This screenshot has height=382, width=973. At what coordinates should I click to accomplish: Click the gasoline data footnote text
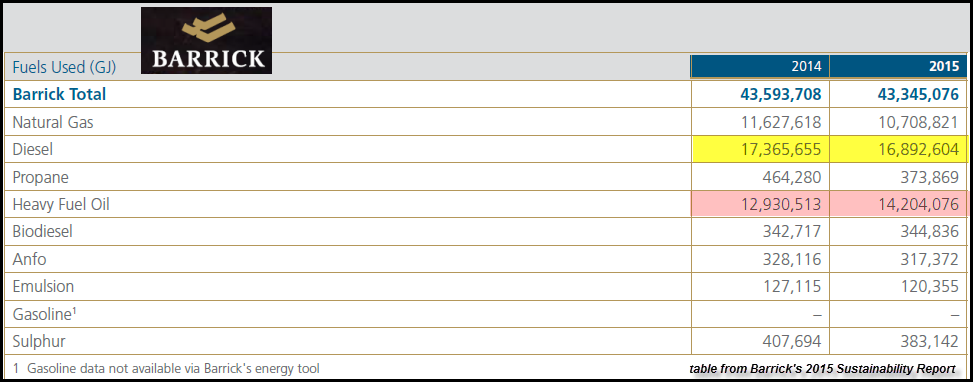166,369
